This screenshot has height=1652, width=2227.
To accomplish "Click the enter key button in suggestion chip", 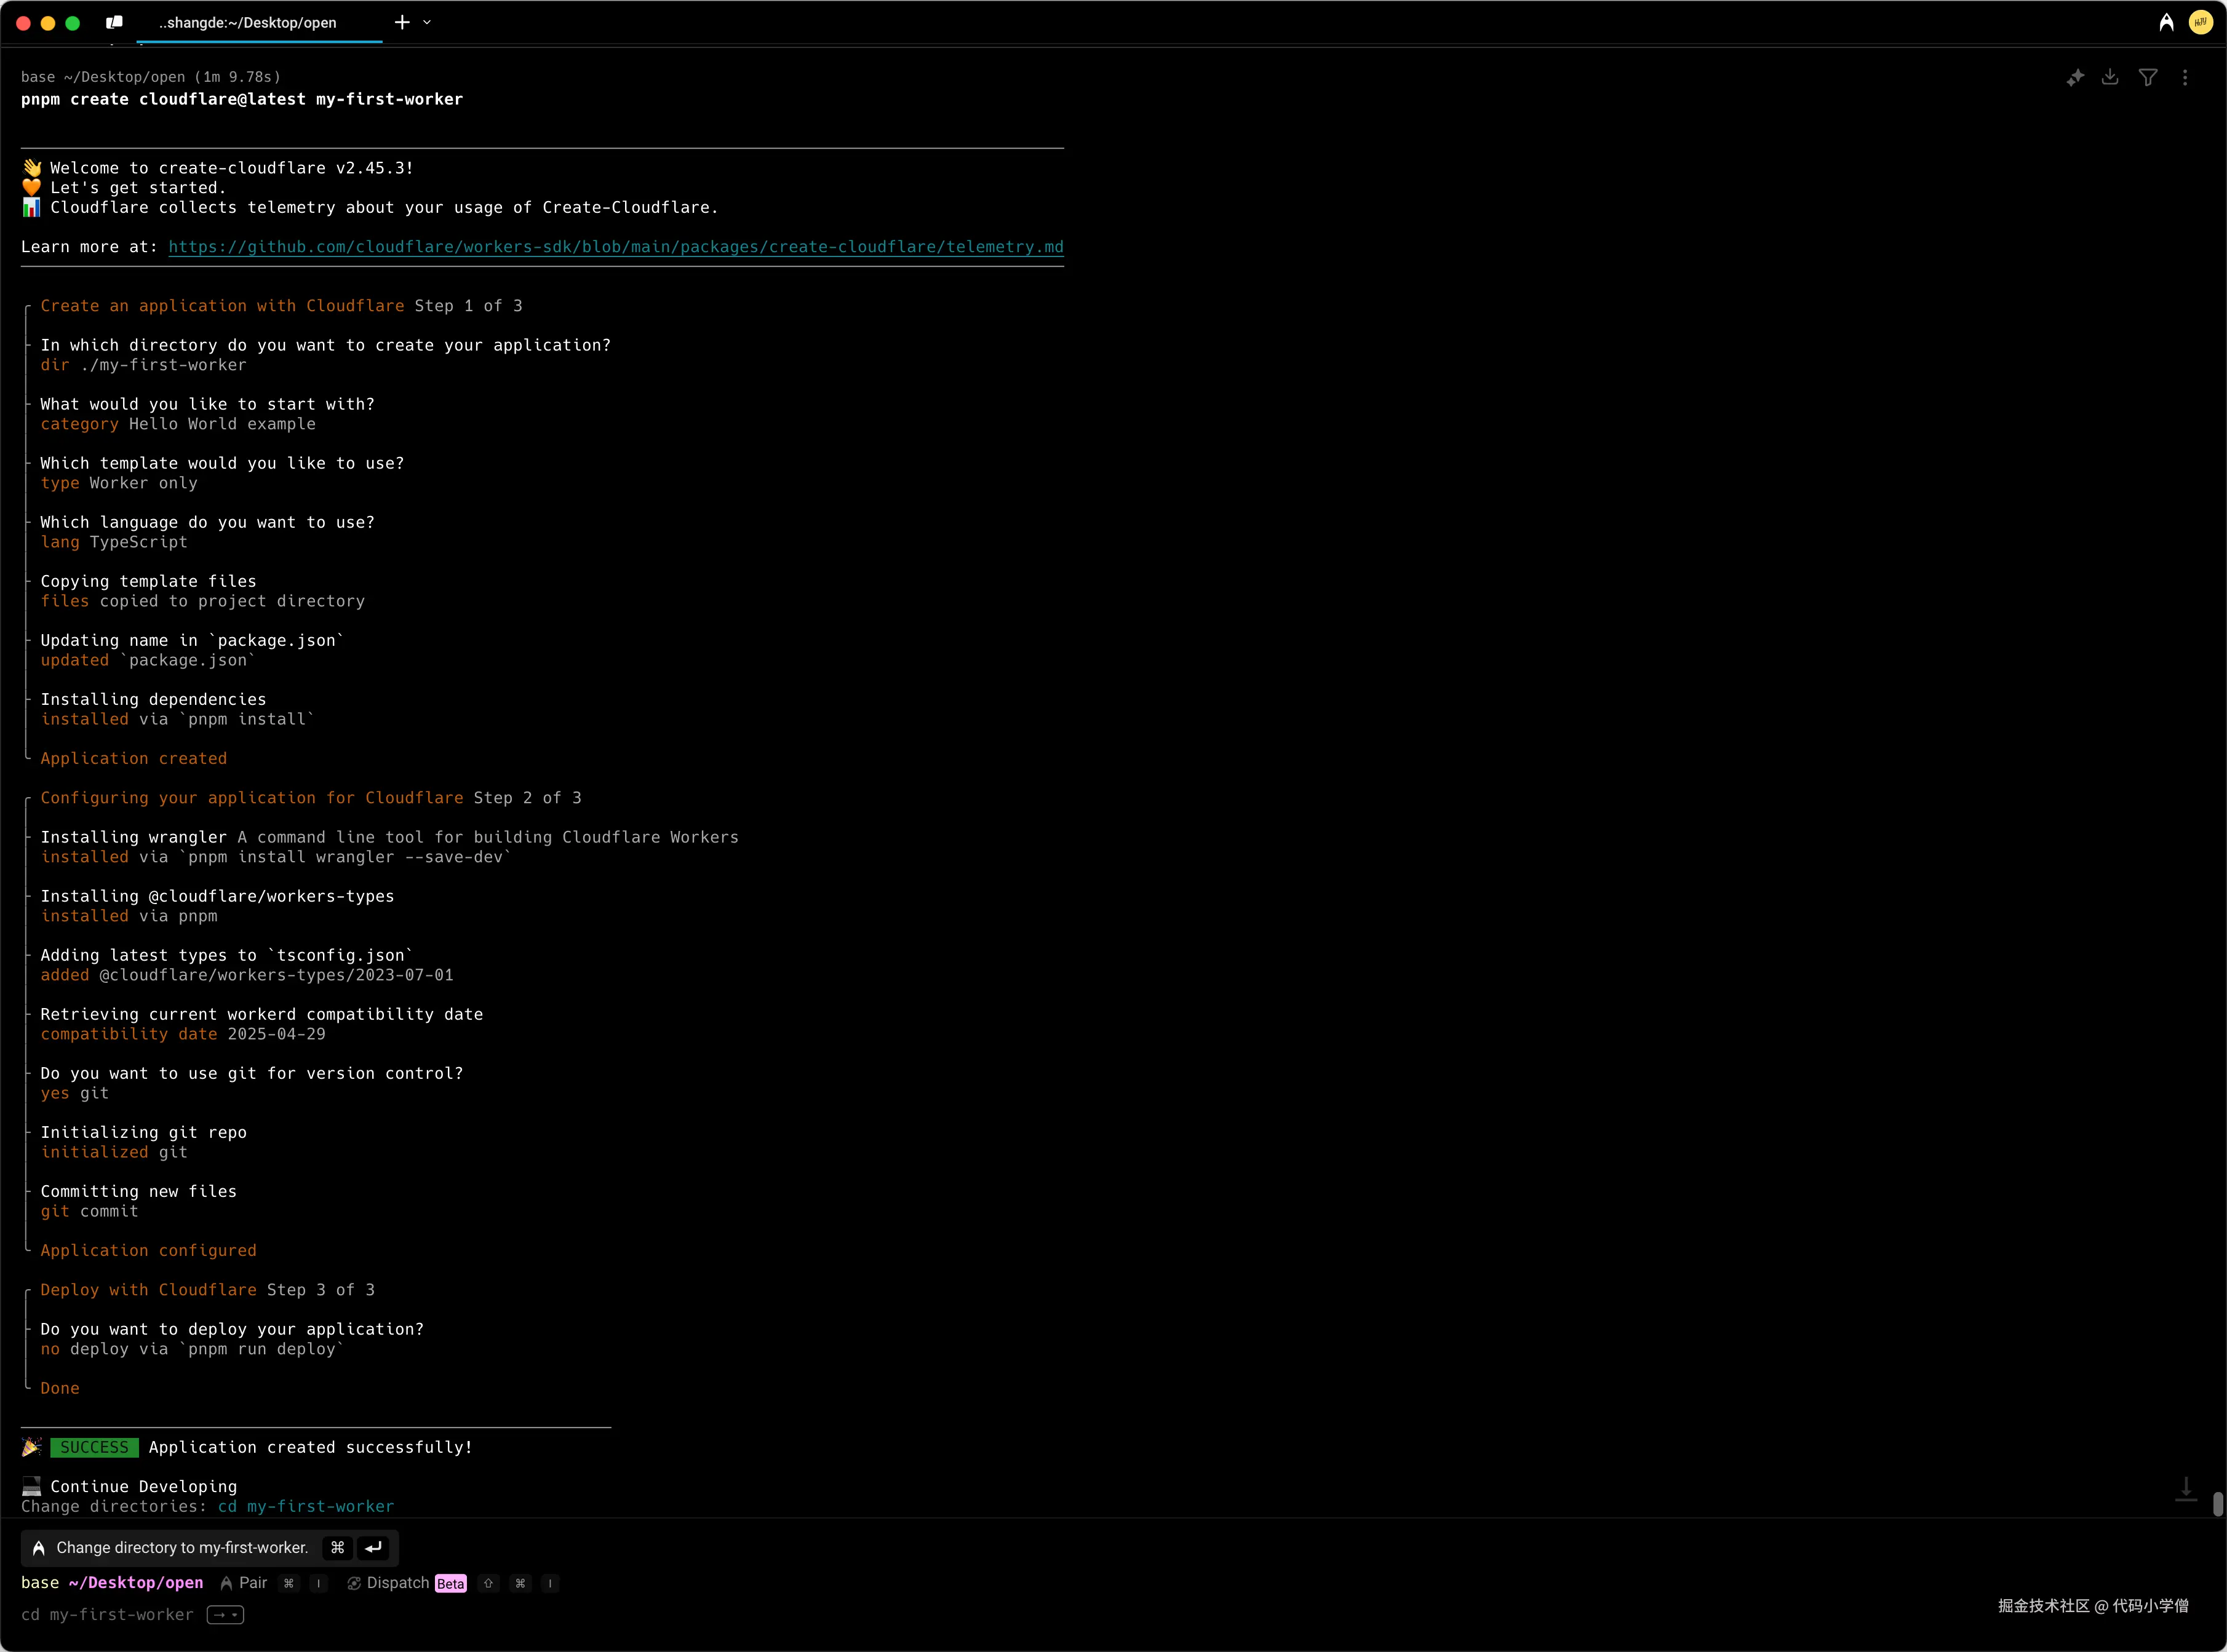I will 373,1548.
